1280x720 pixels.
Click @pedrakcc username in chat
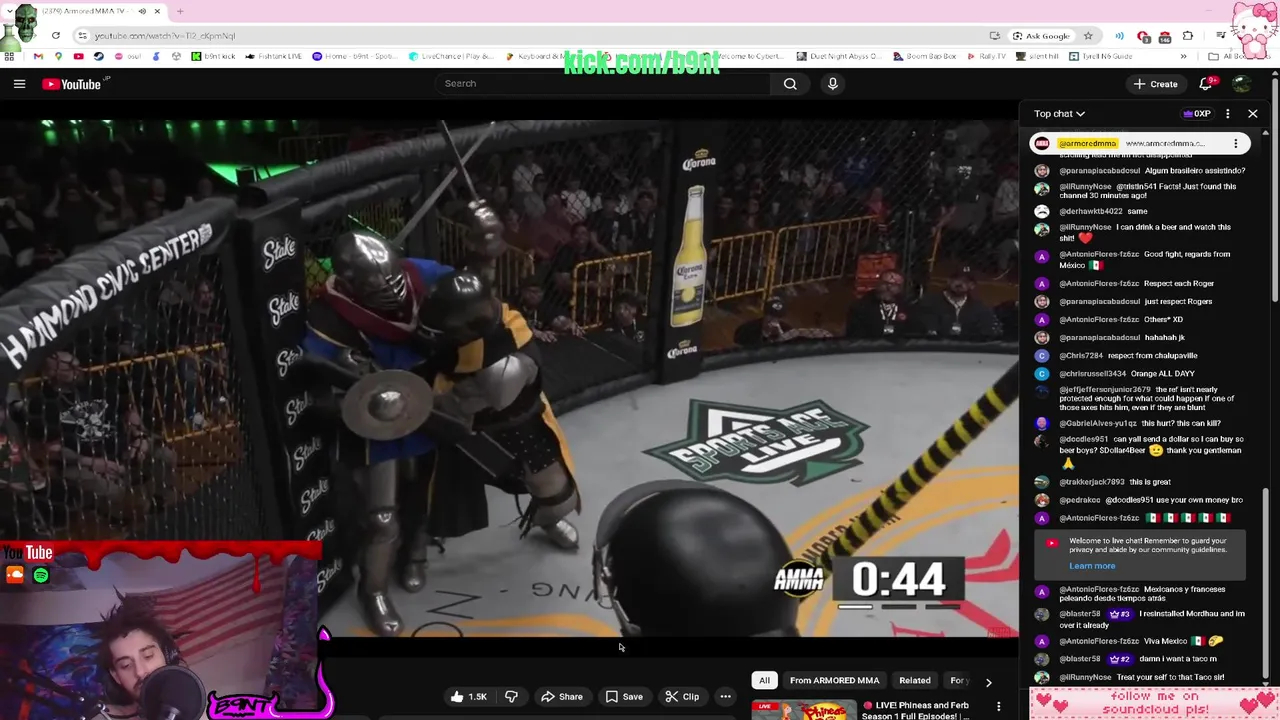pyautogui.click(x=1080, y=500)
